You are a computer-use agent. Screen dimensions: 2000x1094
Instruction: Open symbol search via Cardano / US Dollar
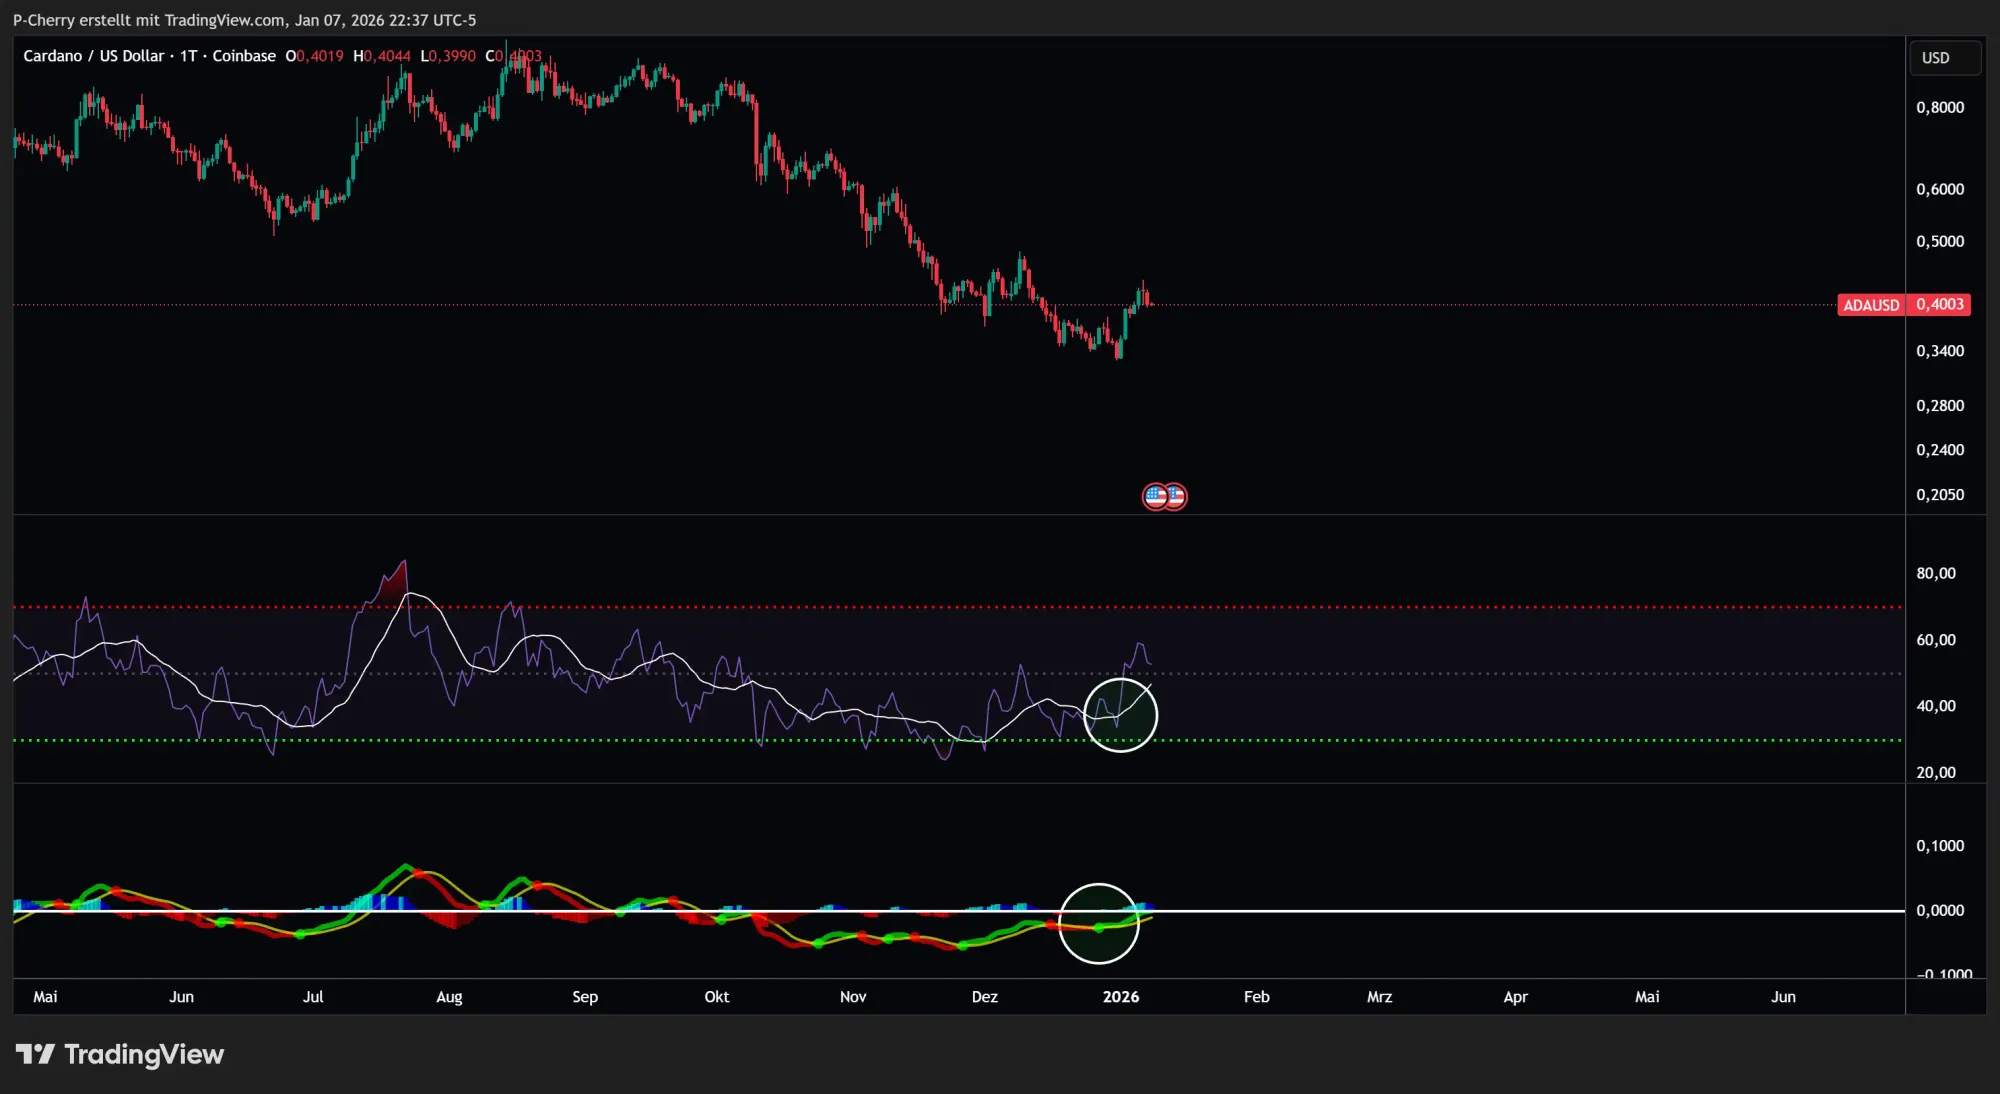point(95,56)
